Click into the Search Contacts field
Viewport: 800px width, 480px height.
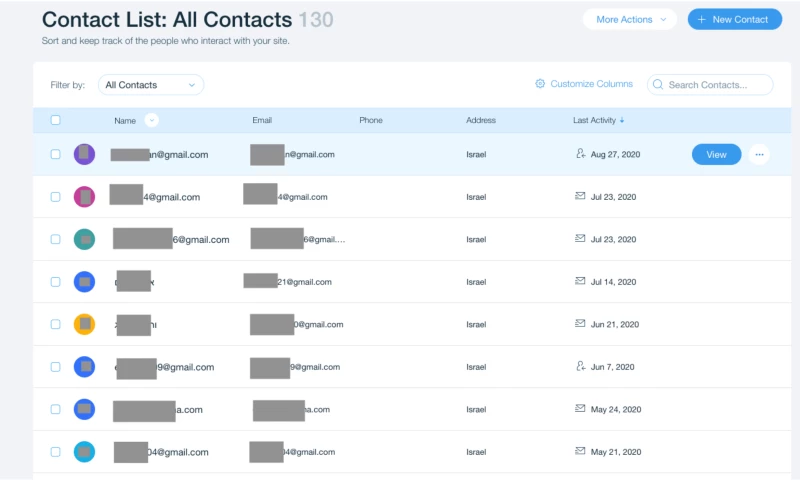[x=717, y=85]
